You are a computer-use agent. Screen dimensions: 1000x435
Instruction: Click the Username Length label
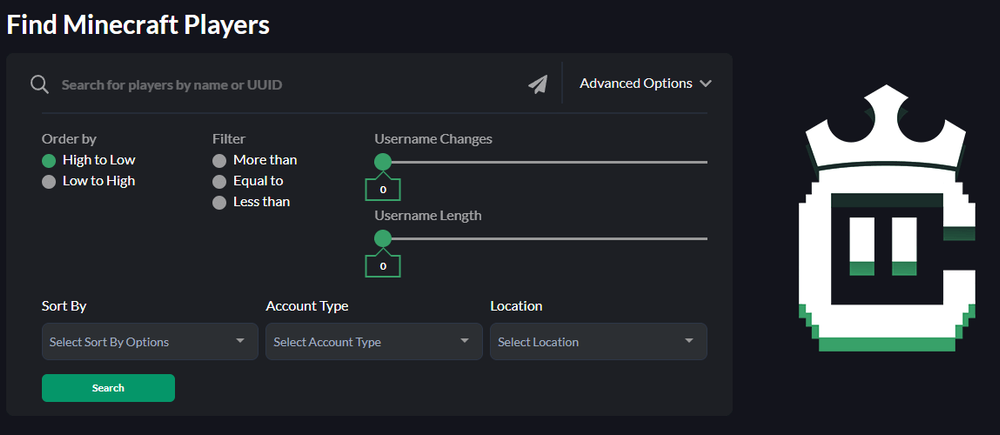[428, 216]
